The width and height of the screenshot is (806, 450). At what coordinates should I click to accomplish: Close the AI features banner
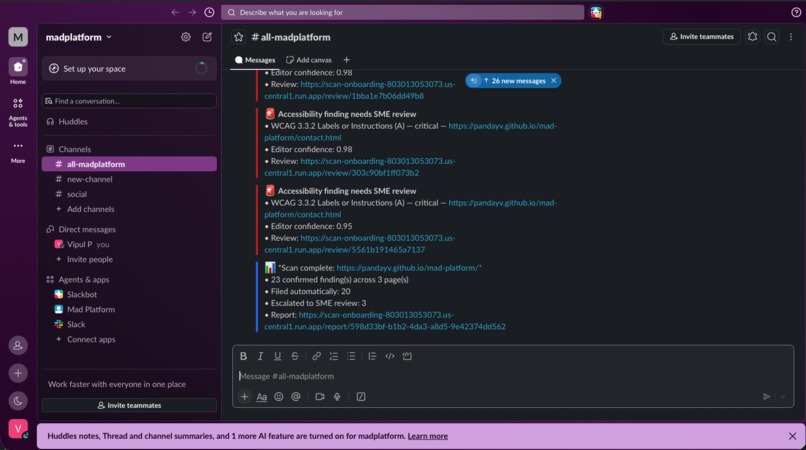[x=792, y=436]
